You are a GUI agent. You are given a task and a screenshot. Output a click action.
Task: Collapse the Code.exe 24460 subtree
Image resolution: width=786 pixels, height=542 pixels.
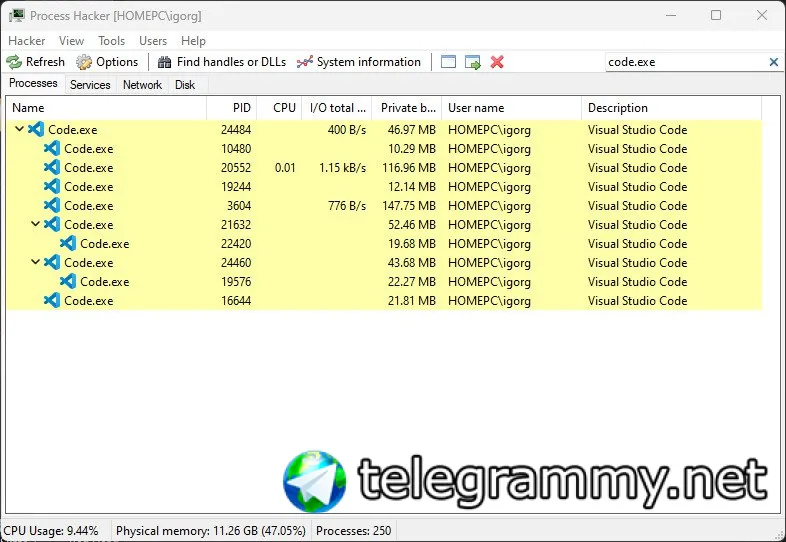click(36, 262)
